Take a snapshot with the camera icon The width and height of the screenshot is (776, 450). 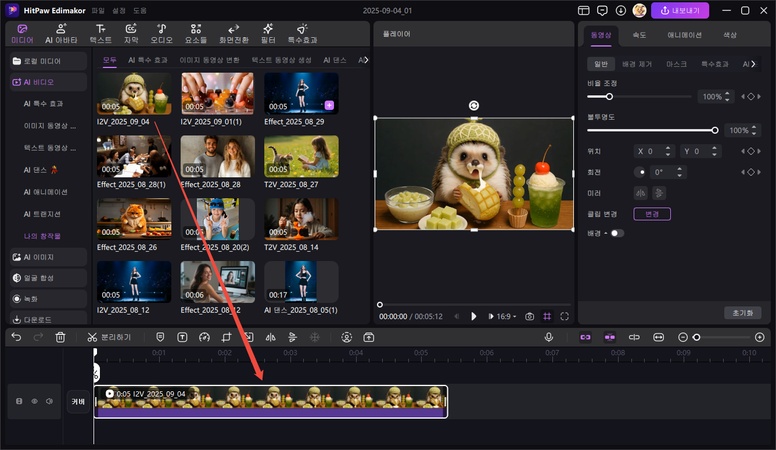pyautogui.click(x=529, y=316)
